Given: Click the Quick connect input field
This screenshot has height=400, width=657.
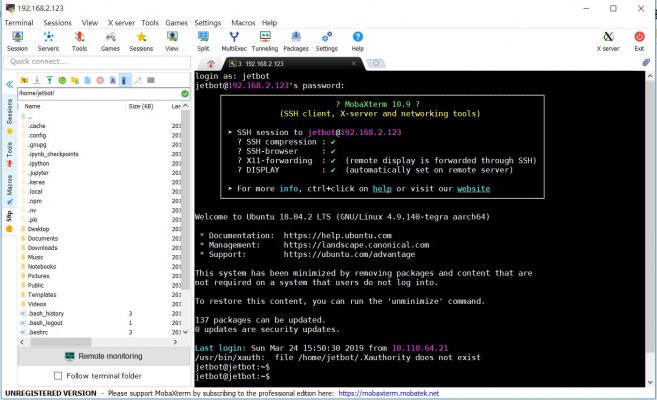Looking at the screenshot, I should tap(95, 61).
